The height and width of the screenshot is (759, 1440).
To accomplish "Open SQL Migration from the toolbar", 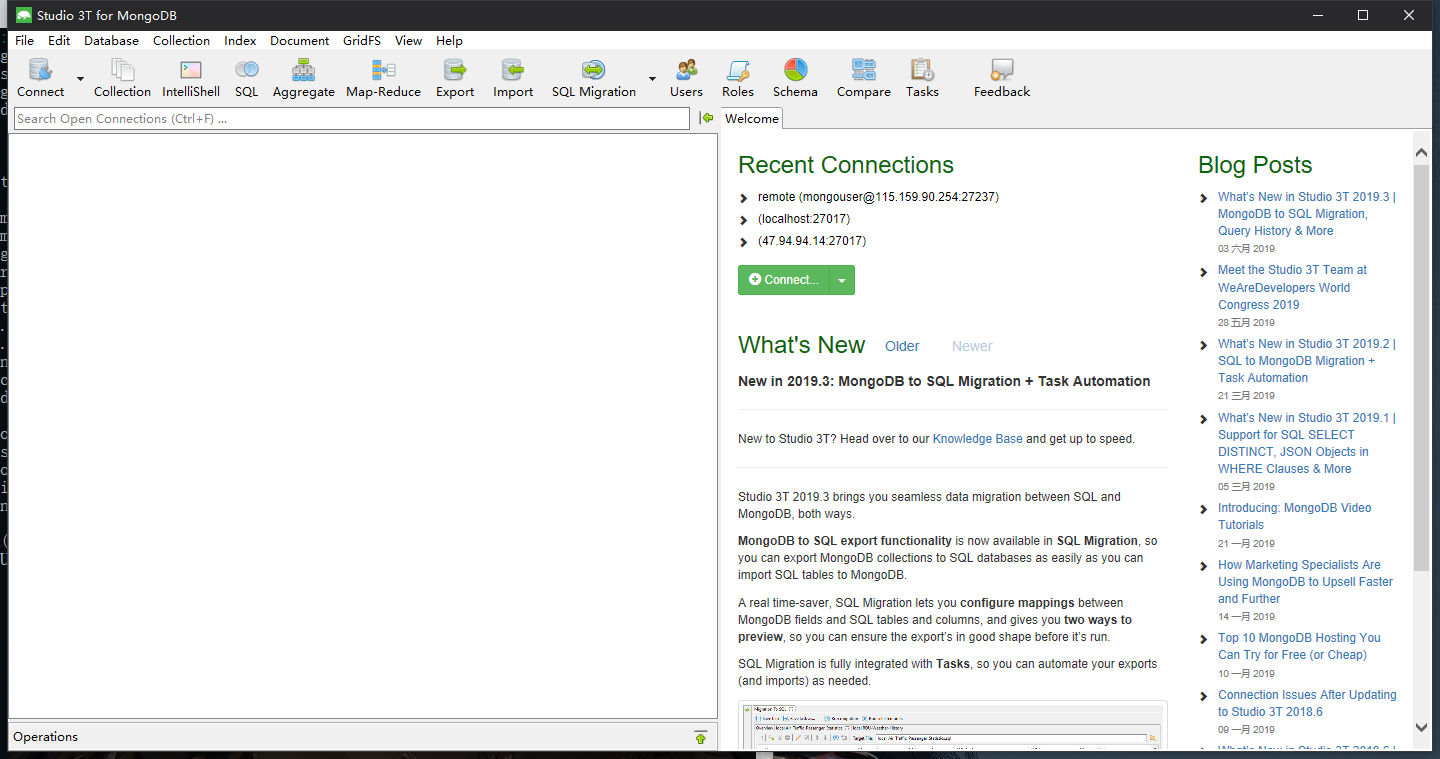I will pyautogui.click(x=593, y=70).
